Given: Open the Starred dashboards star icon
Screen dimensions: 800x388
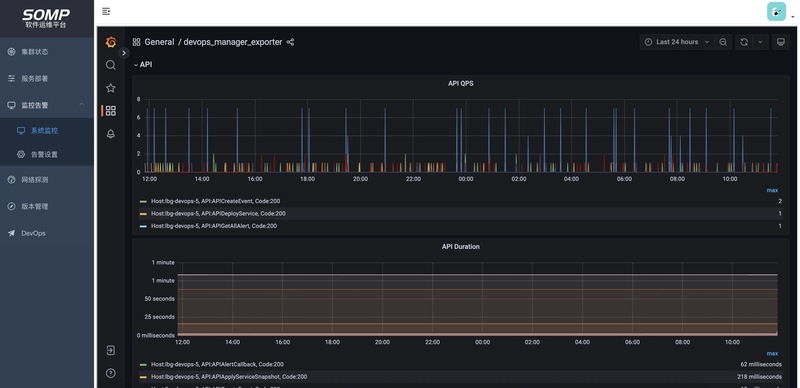Looking at the screenshot, I should click(111, 88).
